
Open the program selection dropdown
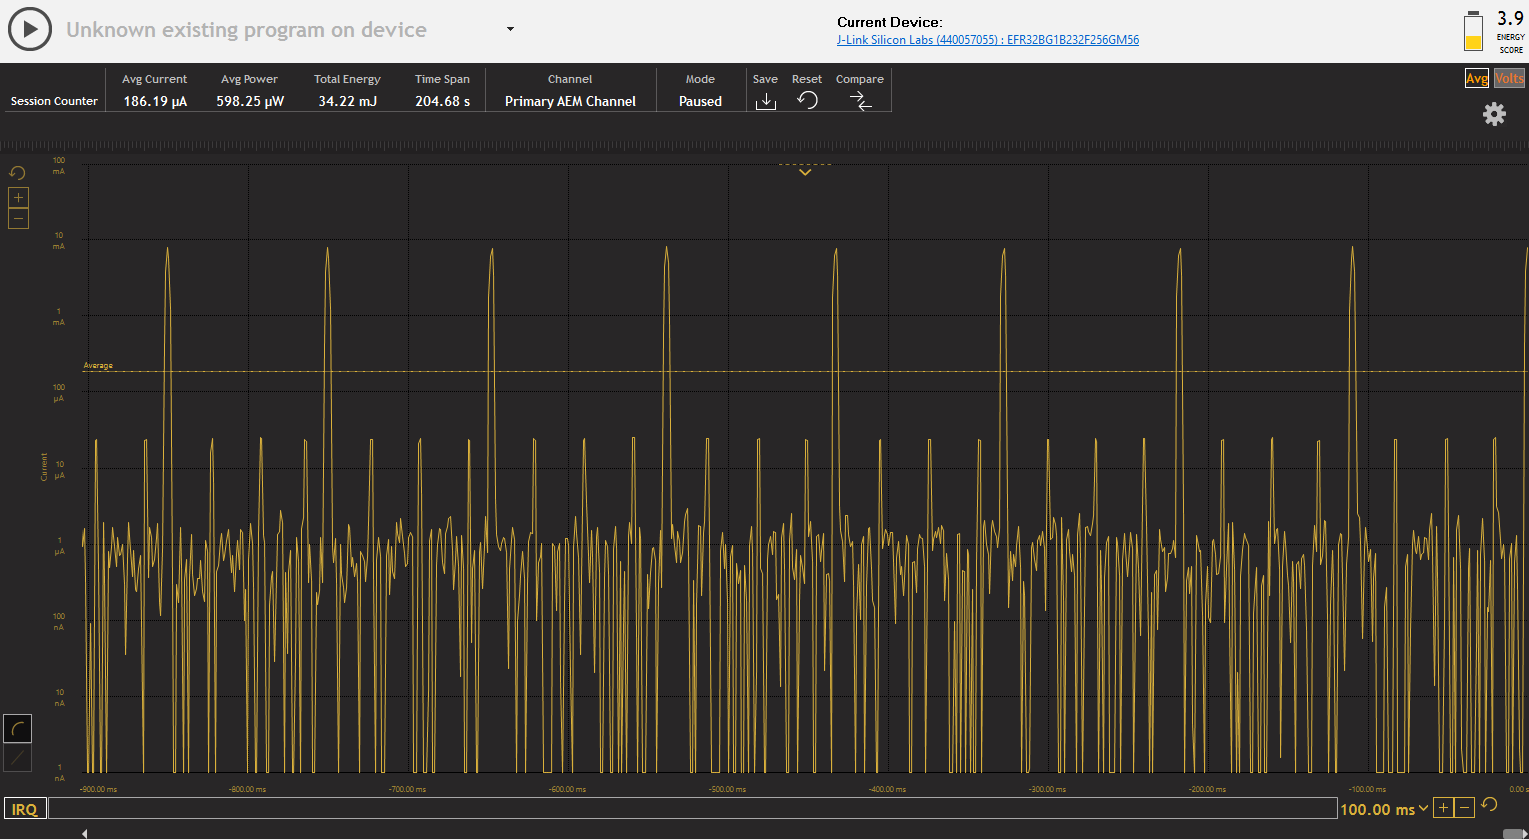coord(509,29)
